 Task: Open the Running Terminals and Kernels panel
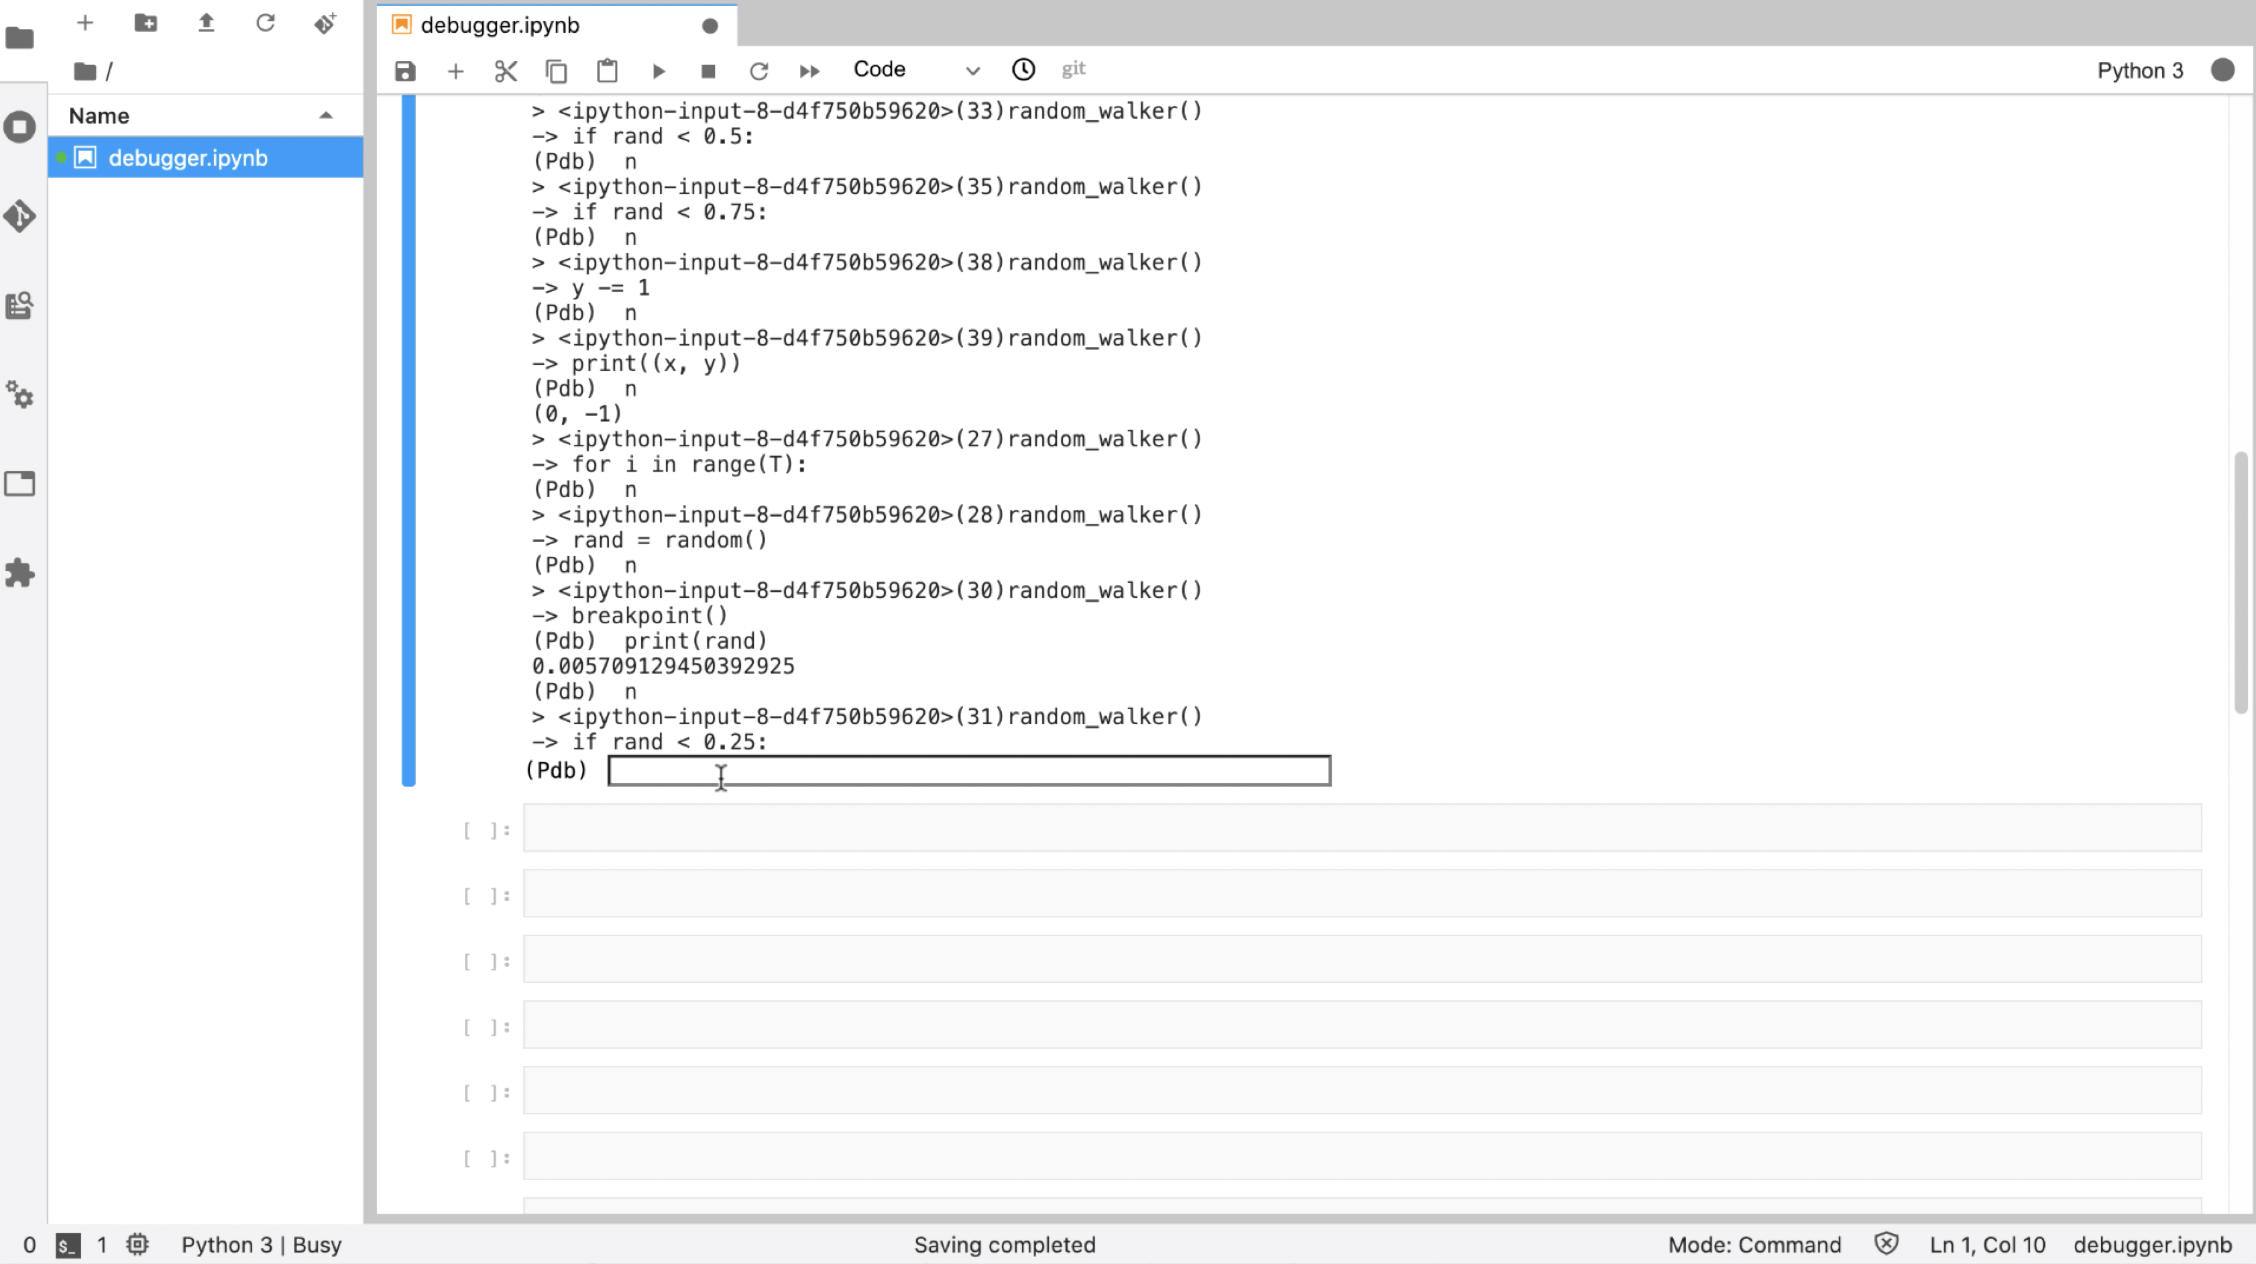click(x=20, y=127)
